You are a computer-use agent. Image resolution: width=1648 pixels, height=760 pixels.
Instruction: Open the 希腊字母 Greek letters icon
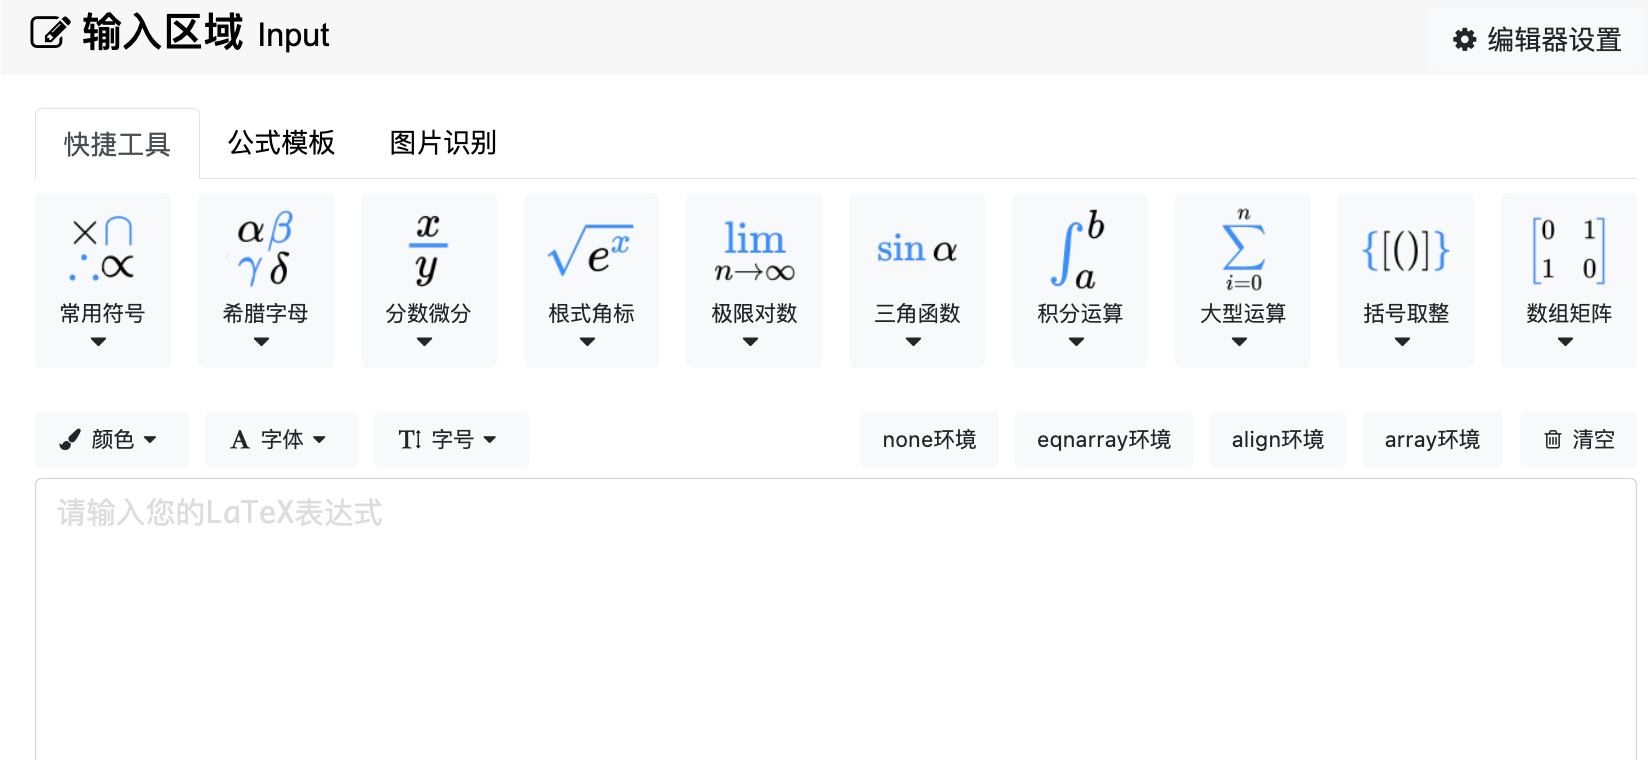(265, 248)
